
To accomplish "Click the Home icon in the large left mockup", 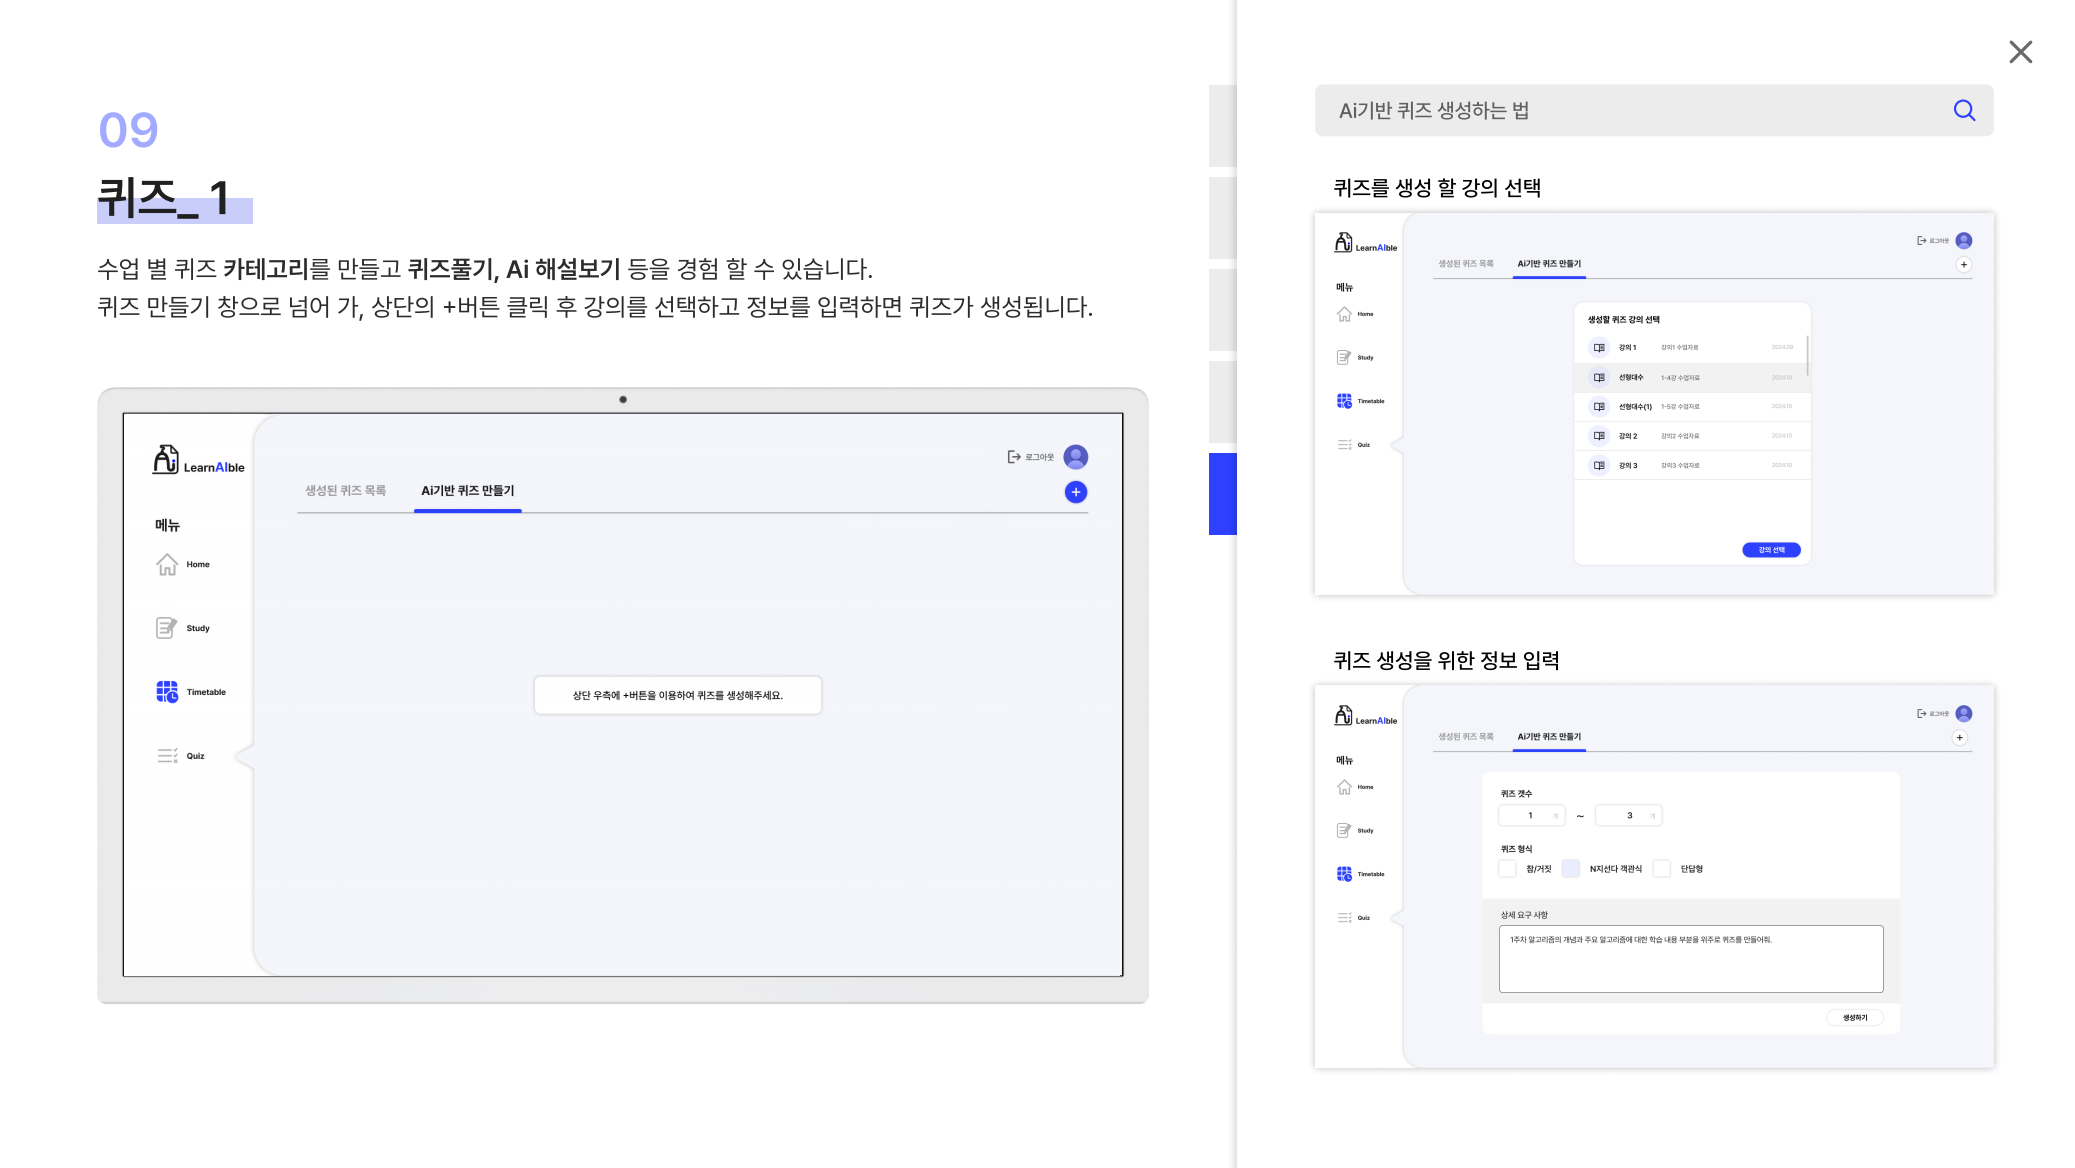I will [x=167, y=565].
